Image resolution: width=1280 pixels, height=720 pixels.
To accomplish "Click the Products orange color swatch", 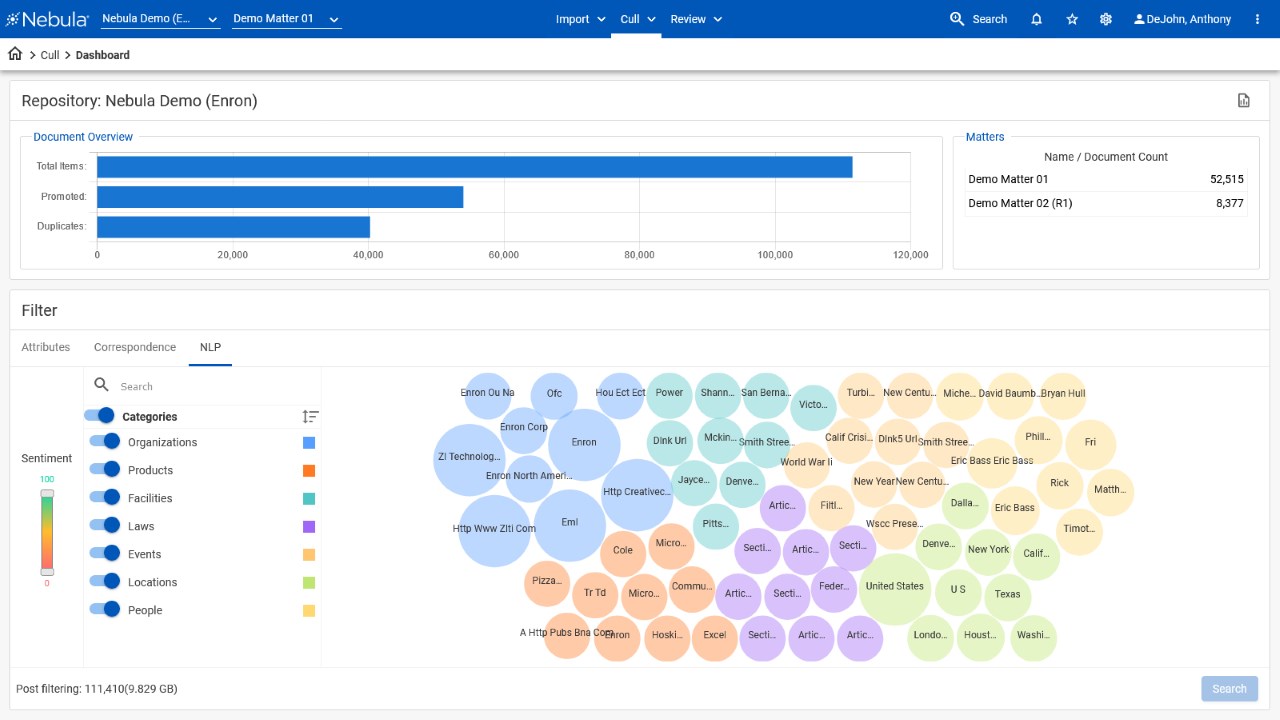I will click(x=309, y=470).
